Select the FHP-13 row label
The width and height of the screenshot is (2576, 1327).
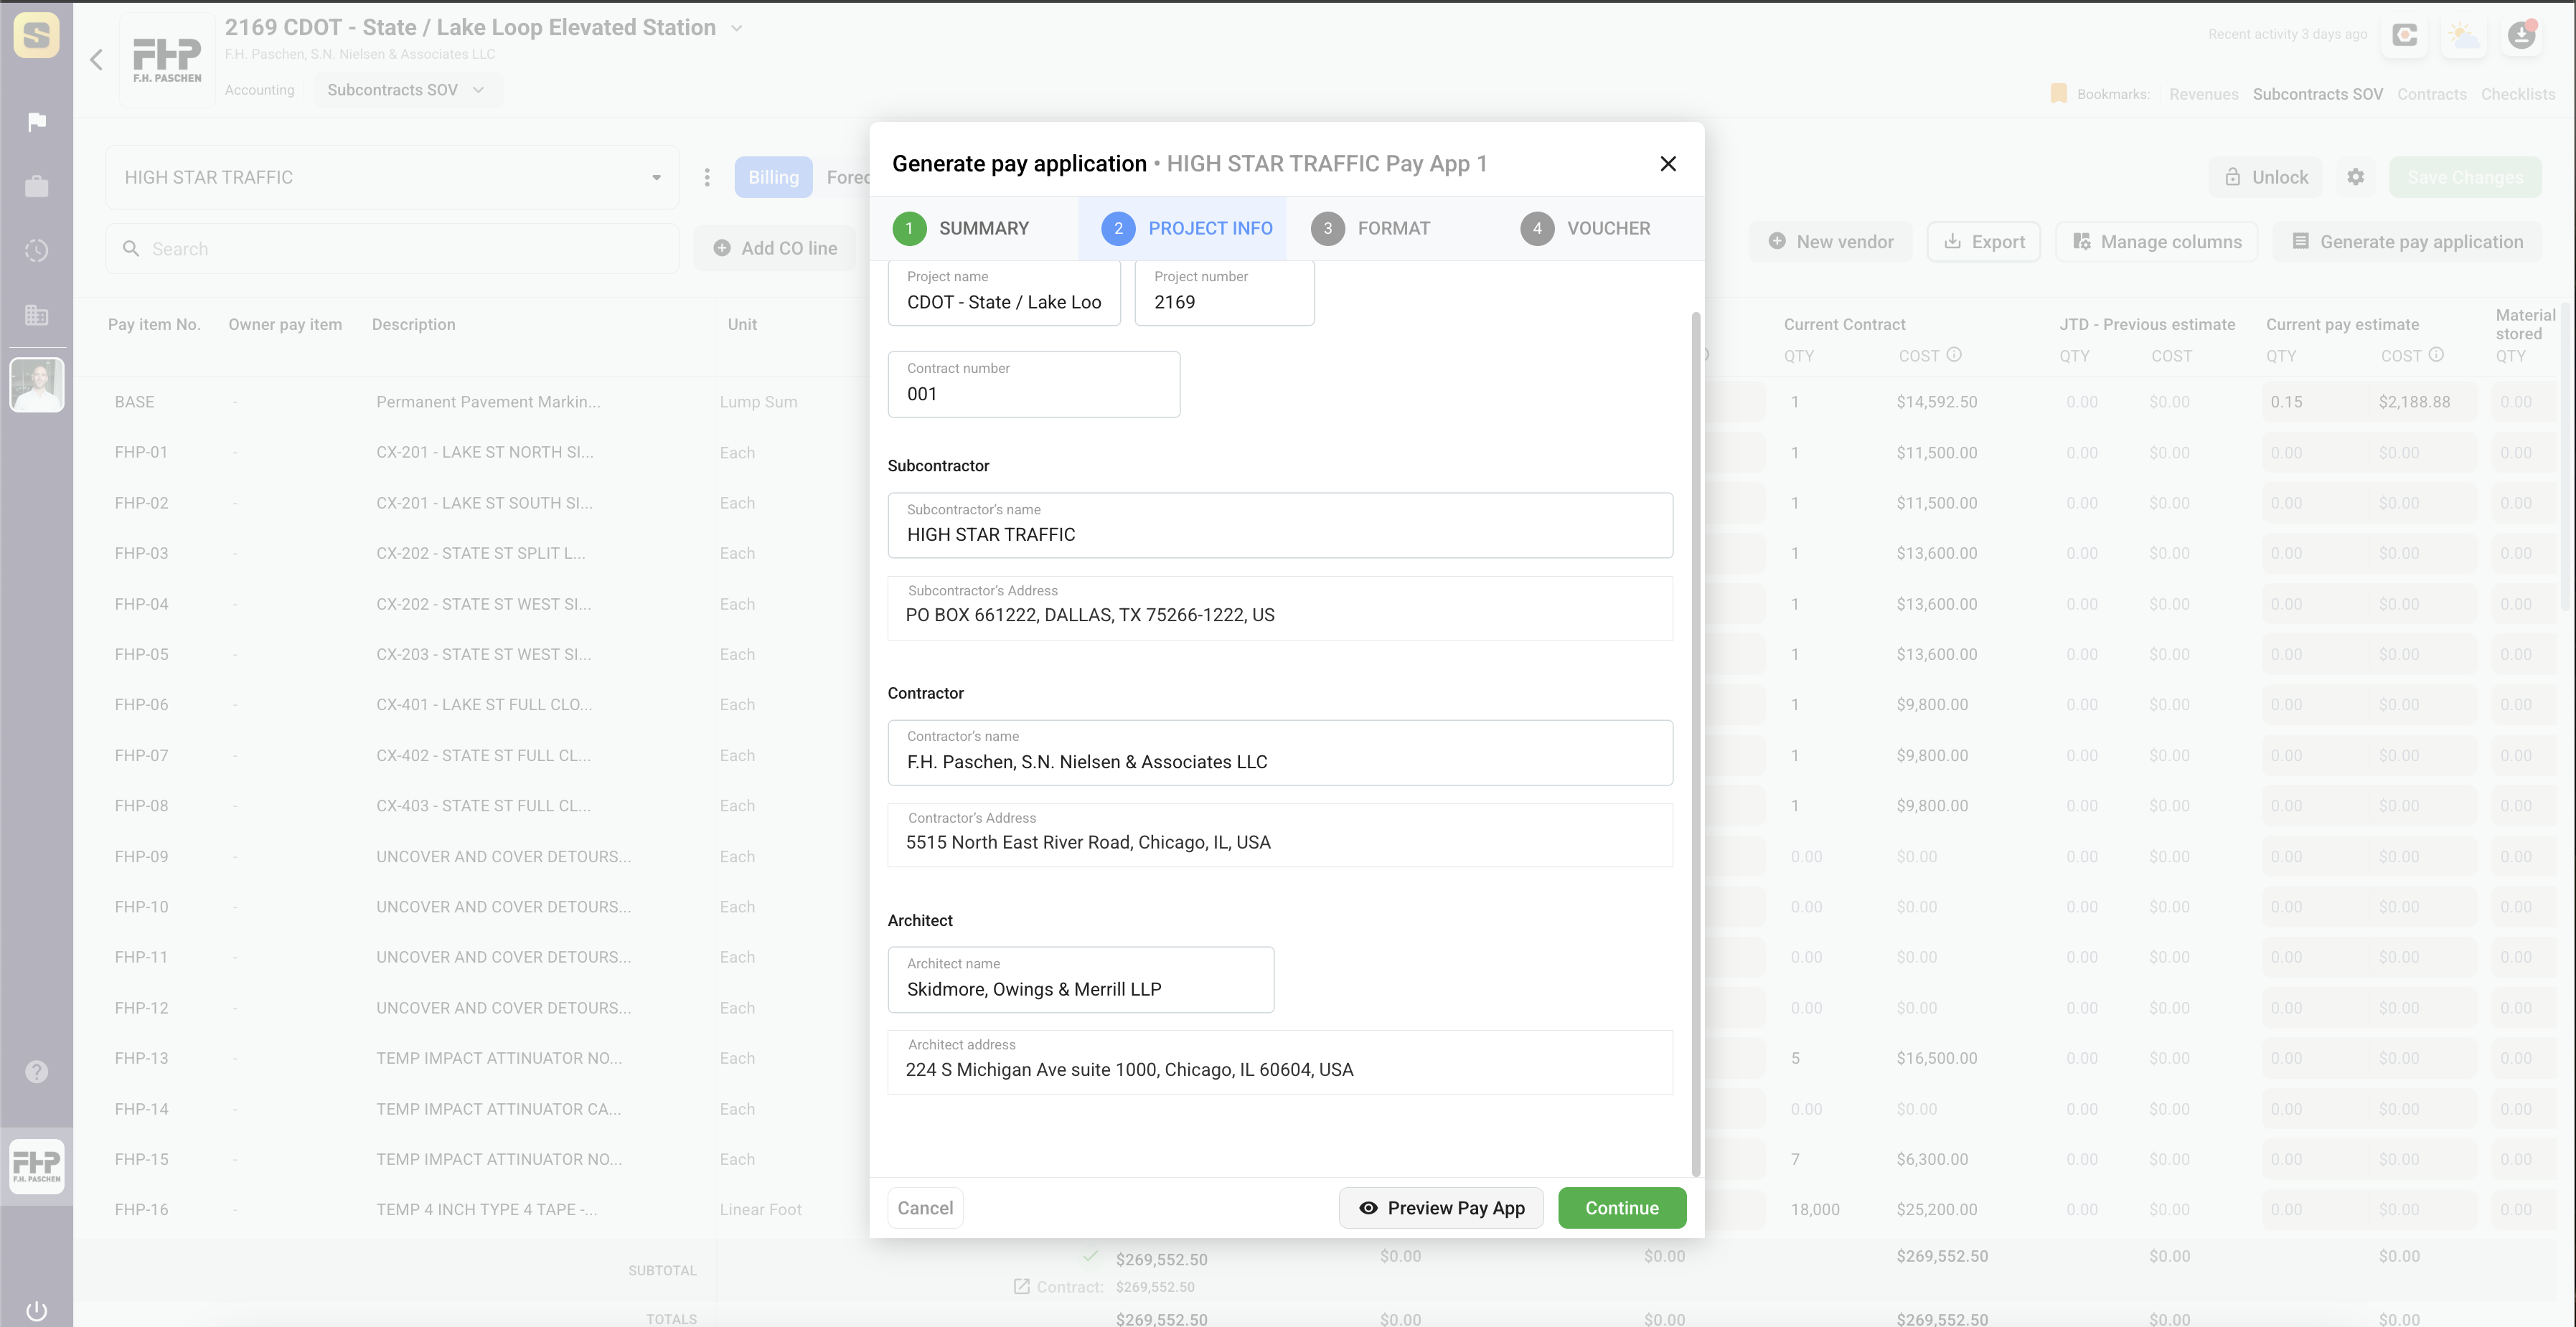(141, 1058)
